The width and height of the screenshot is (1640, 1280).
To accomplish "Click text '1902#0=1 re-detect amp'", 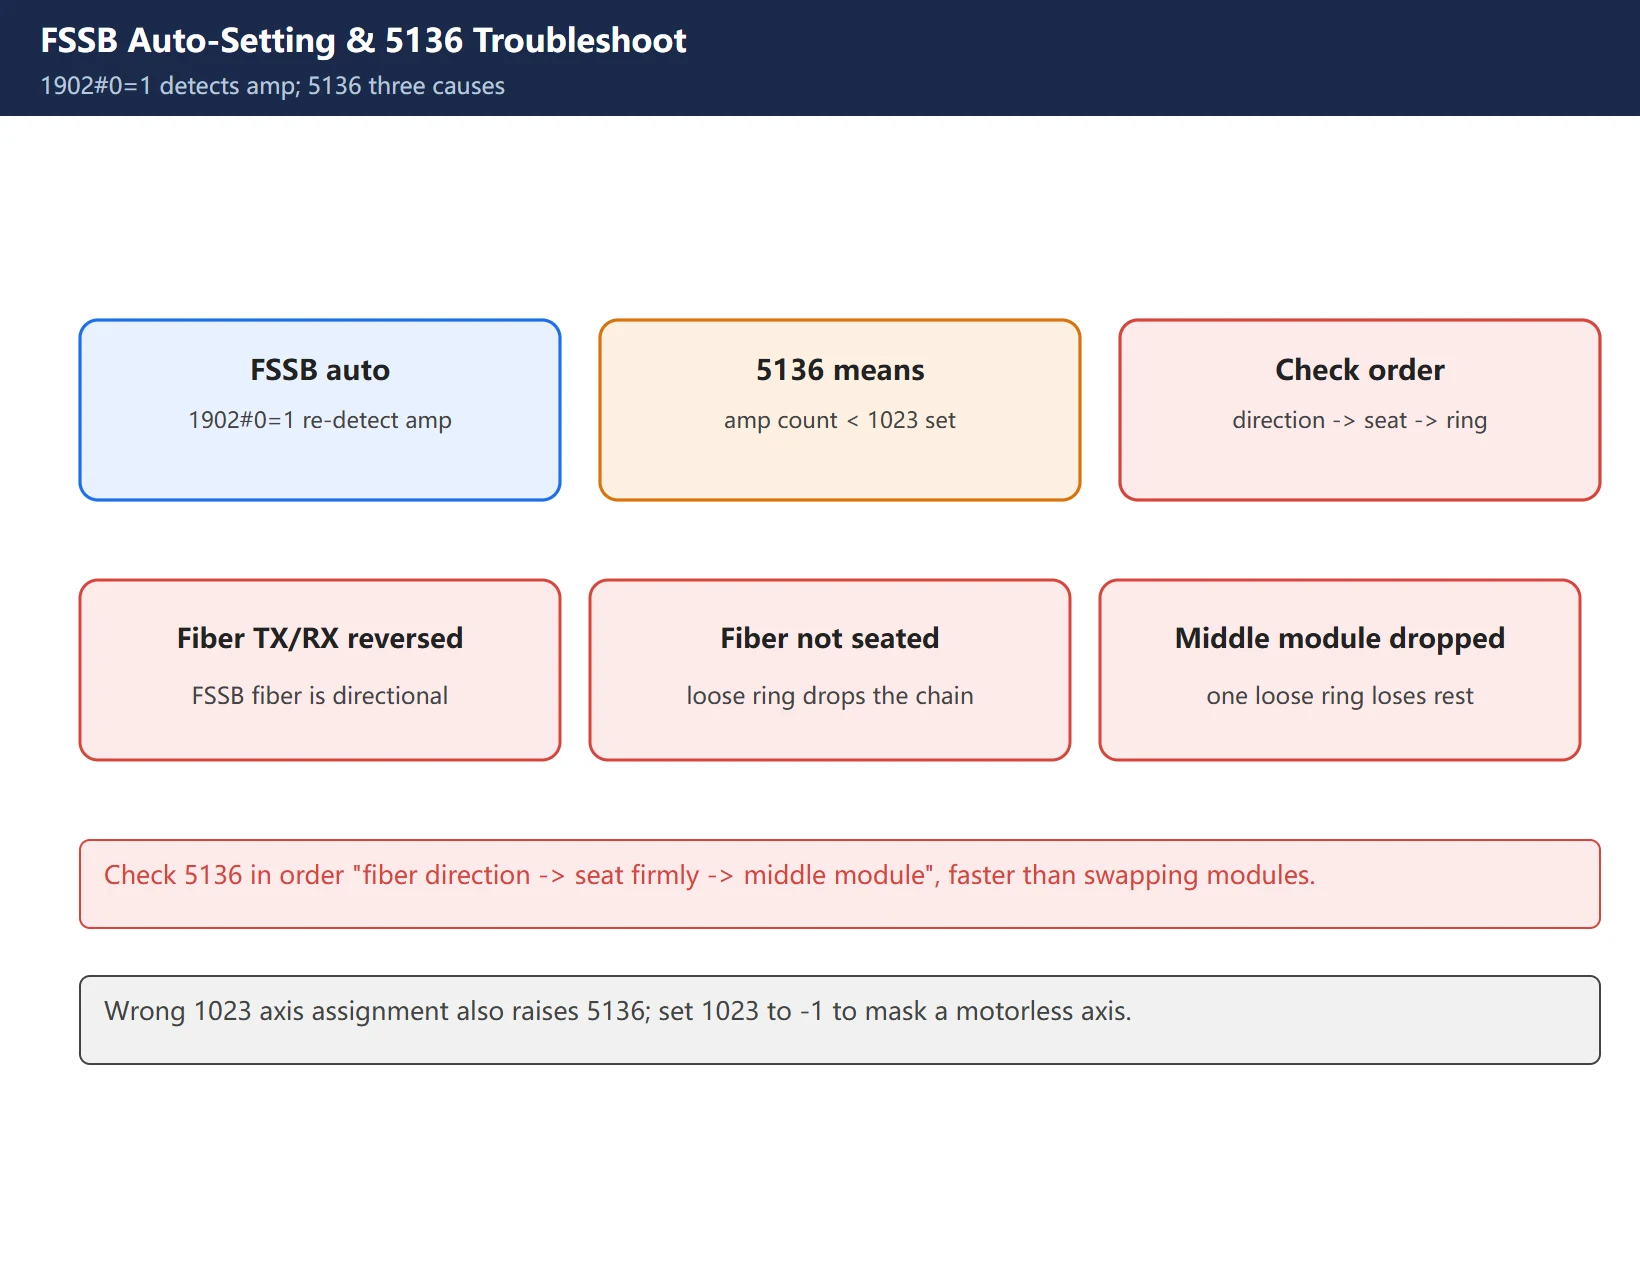I will 320,420.
